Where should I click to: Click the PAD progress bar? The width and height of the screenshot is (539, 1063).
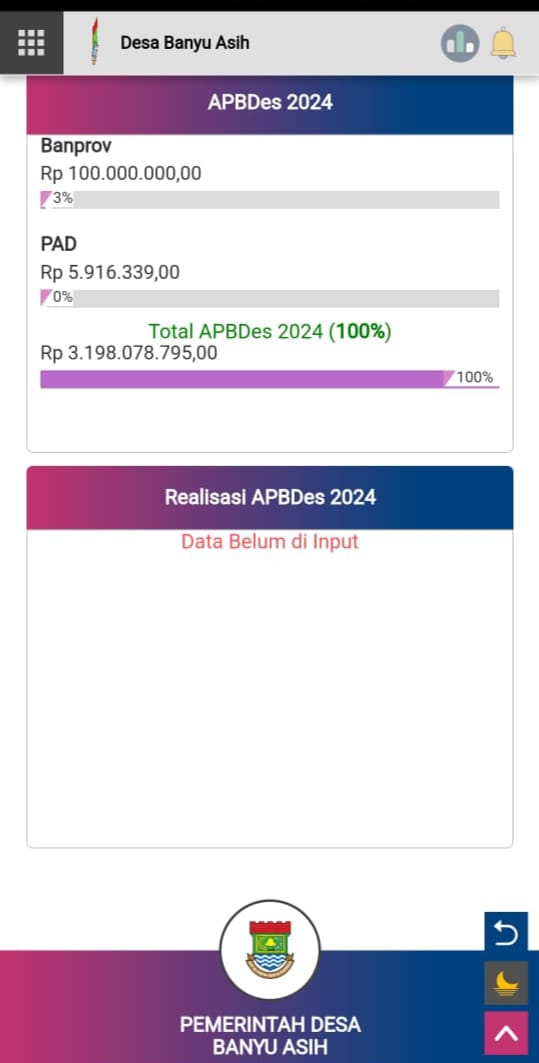pos(270,298)
